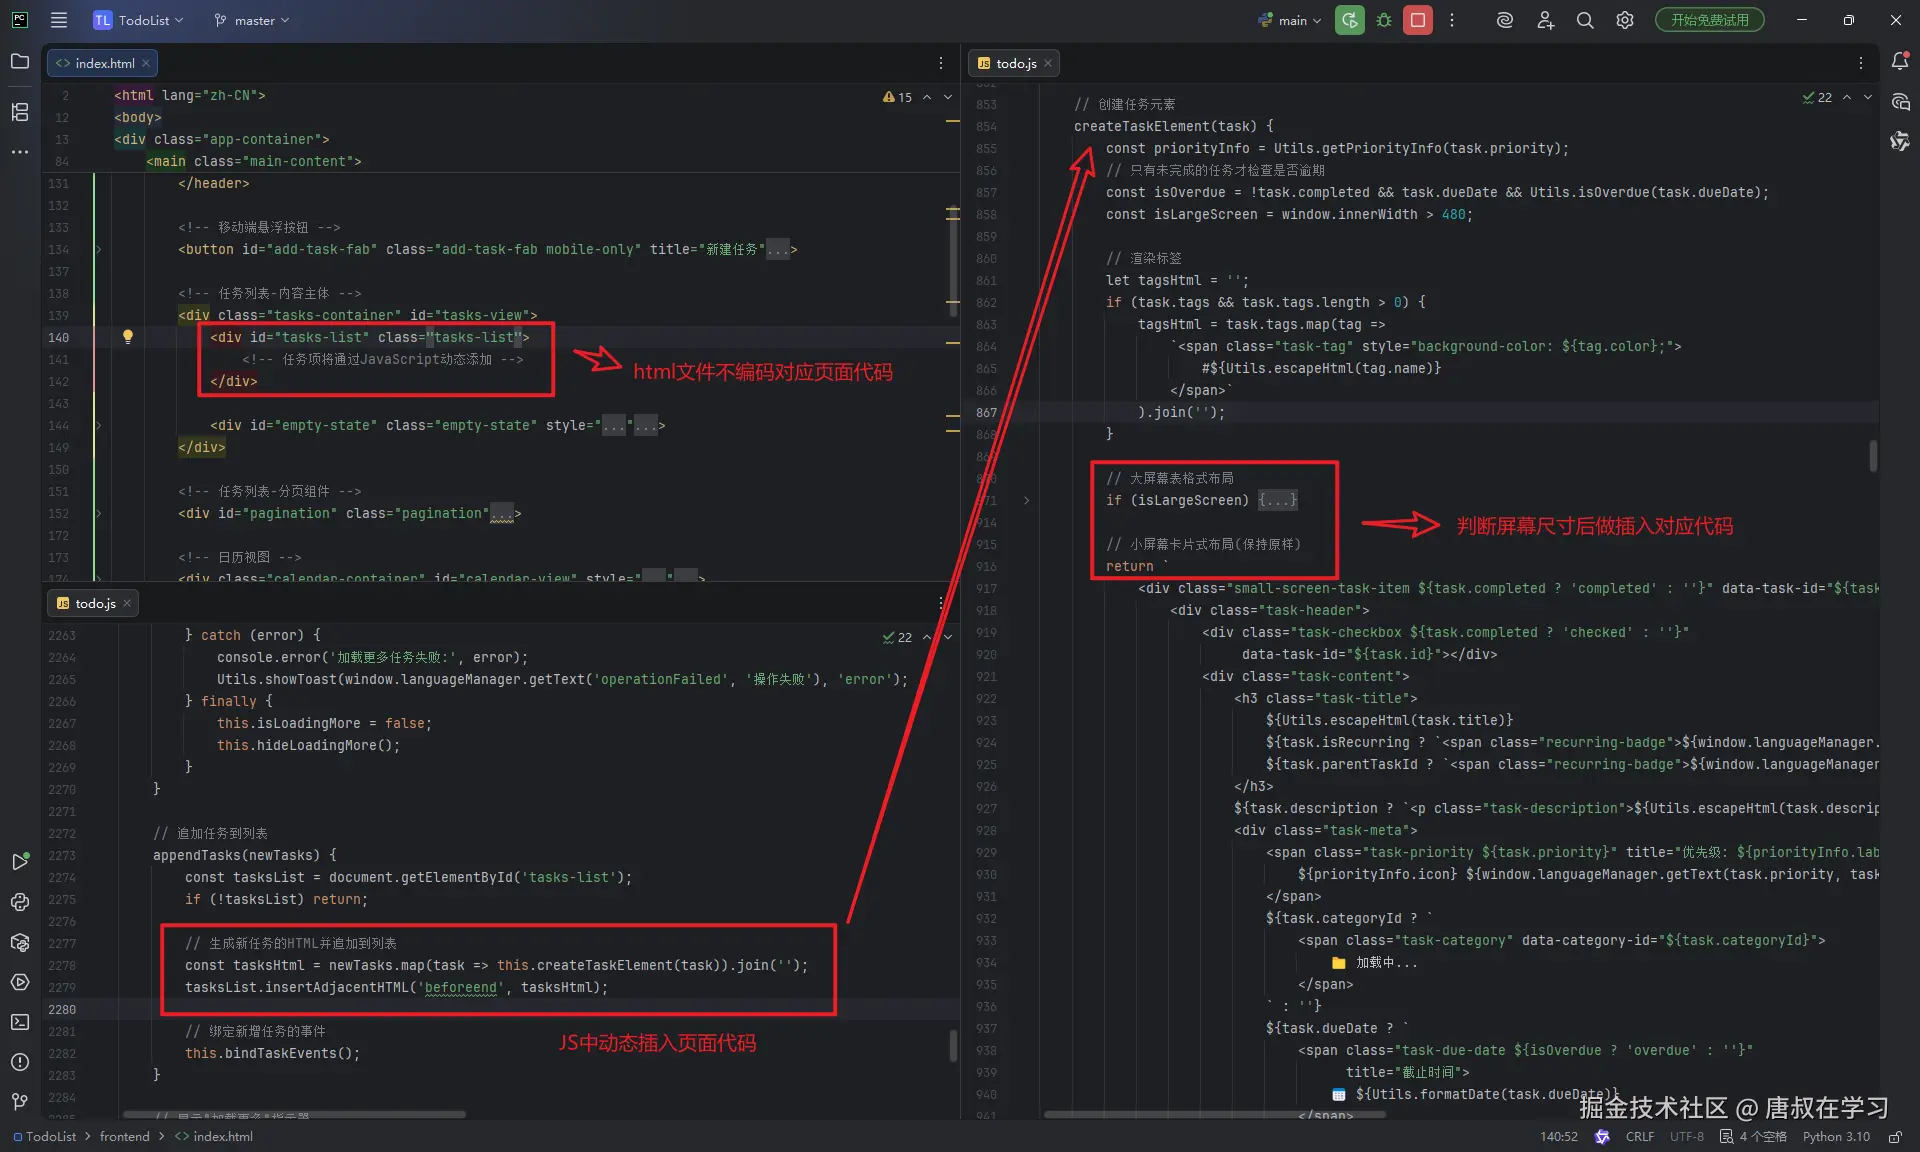Open the Structure tool window icon
Image resolution: width=1920 pixels, height=1152 pixels.
[x=20, y=112]
